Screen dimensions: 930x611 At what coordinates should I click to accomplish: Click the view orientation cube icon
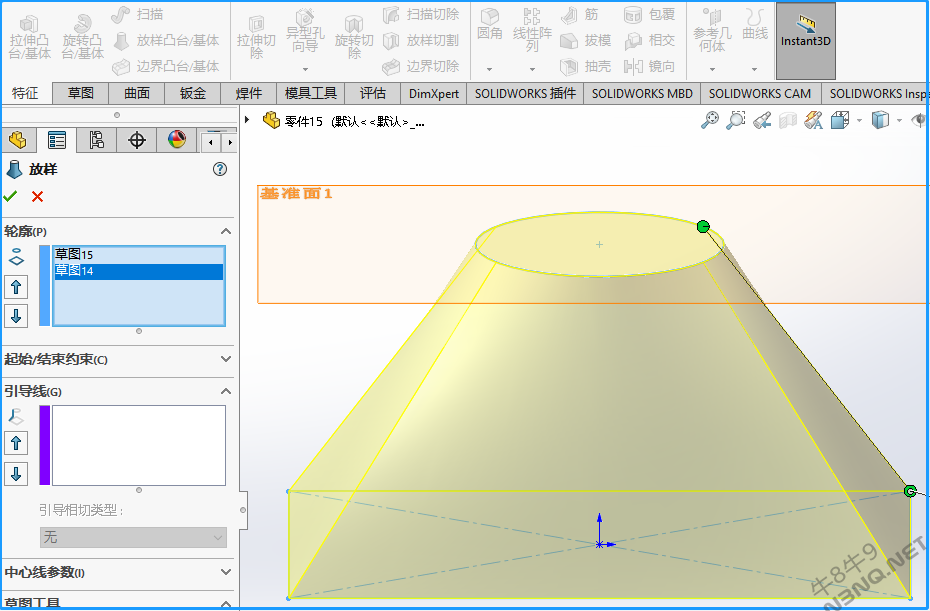[840, 120]
